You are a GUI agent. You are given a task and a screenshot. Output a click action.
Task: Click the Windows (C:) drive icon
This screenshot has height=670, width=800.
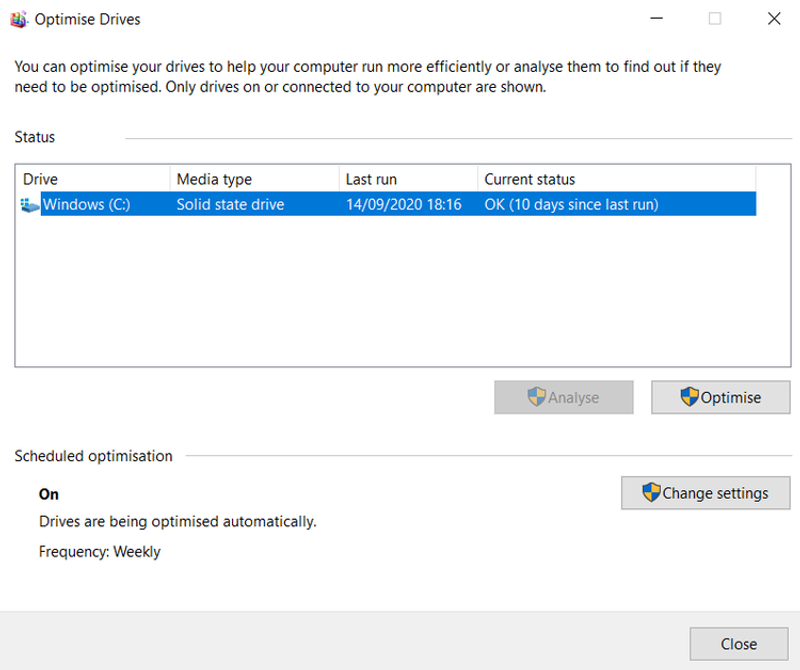coord(30,205)
